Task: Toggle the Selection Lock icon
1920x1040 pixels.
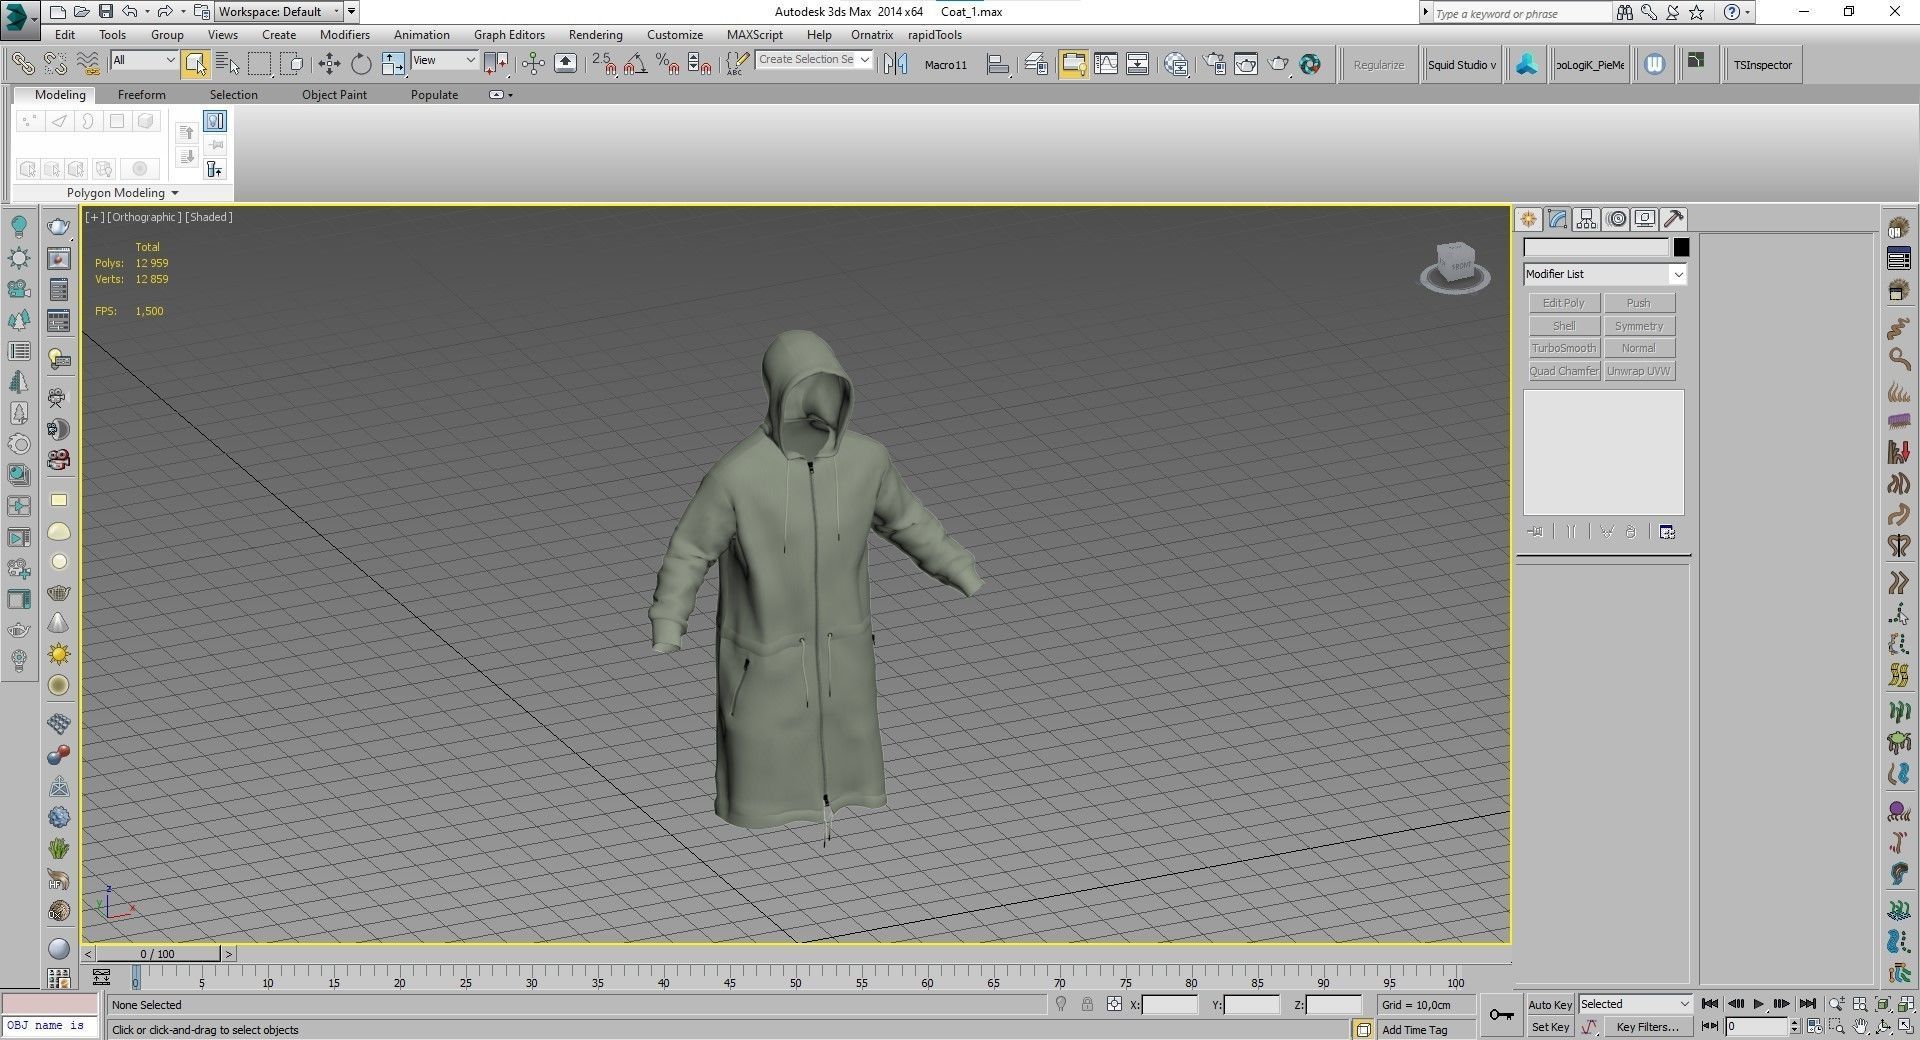Action: (x=1087, y=1005)
